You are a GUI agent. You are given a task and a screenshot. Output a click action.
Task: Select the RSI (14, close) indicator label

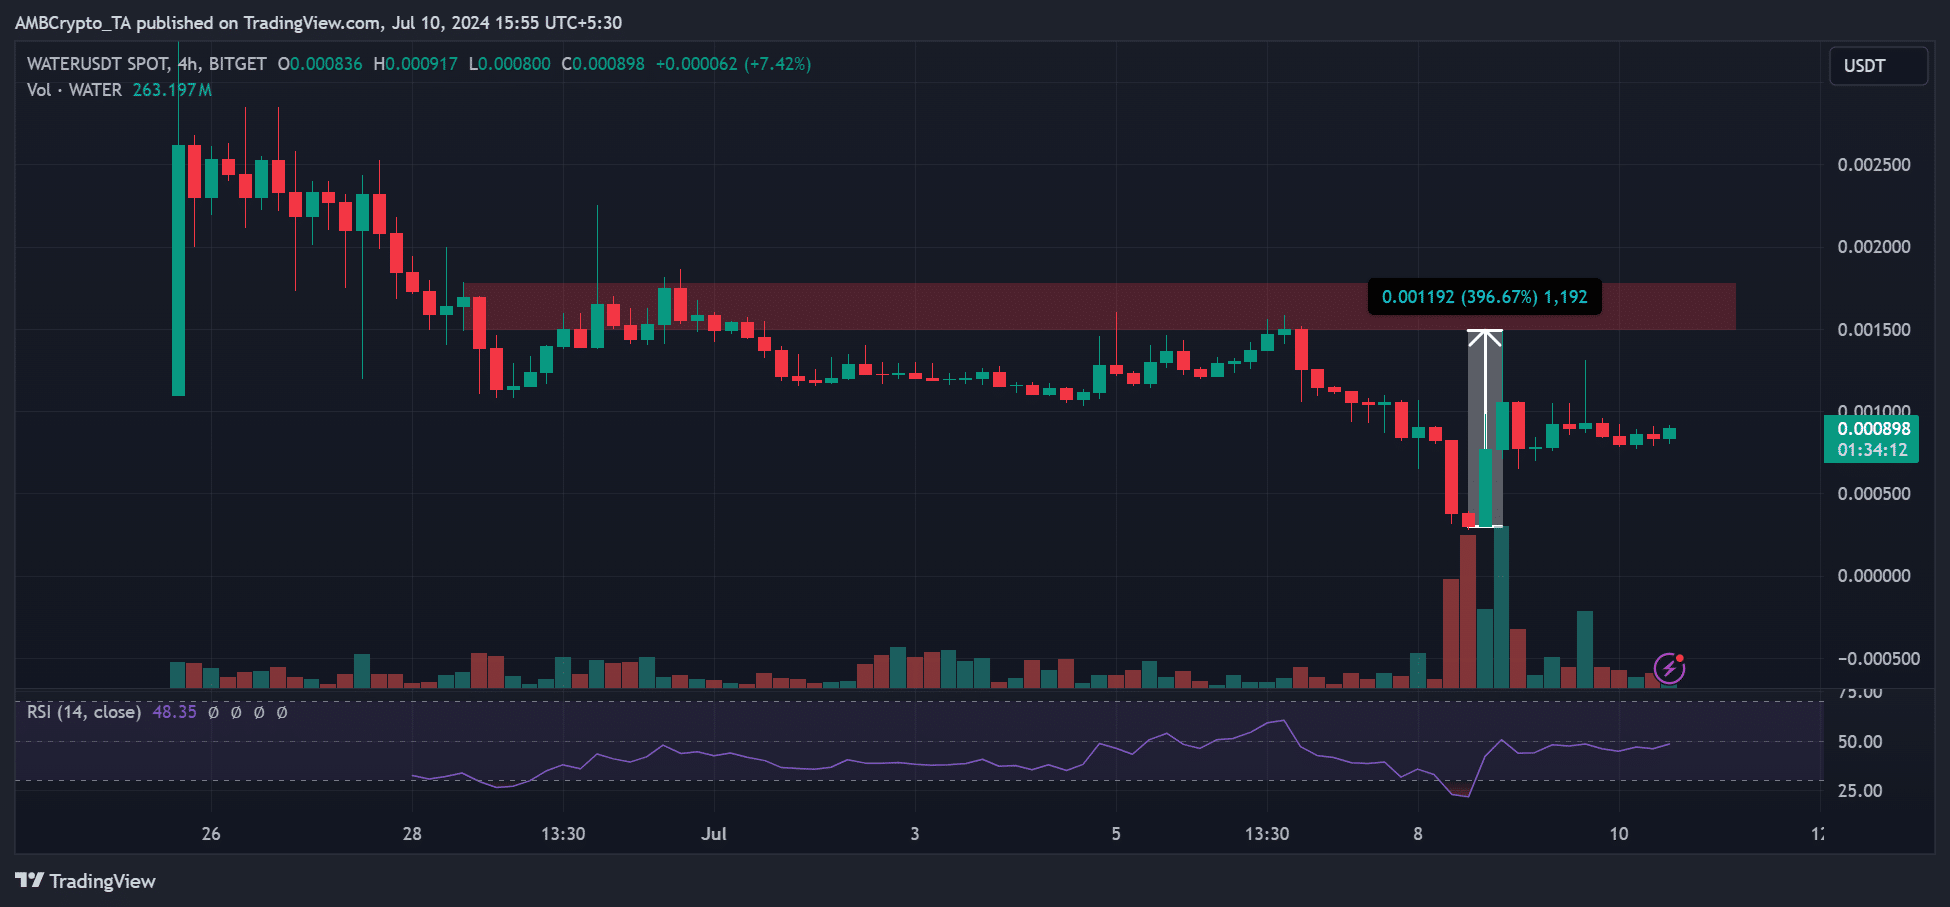pos(84,712)
